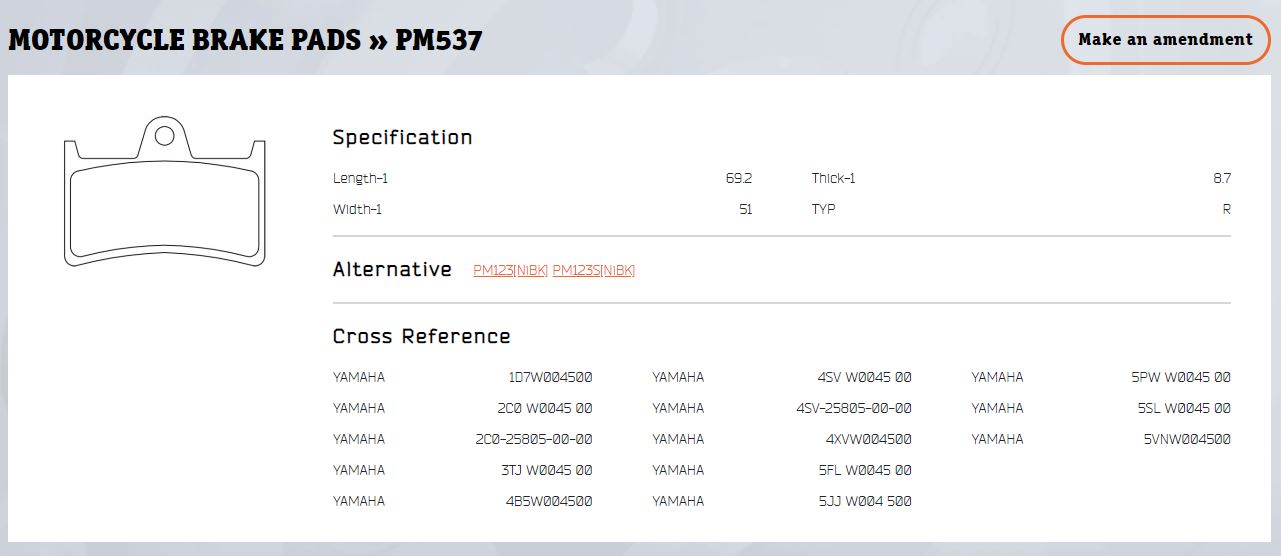Screen dimensions: 1281x556
Task: Click part number 2C0-25805-00-00
Action: coord(534,439)
